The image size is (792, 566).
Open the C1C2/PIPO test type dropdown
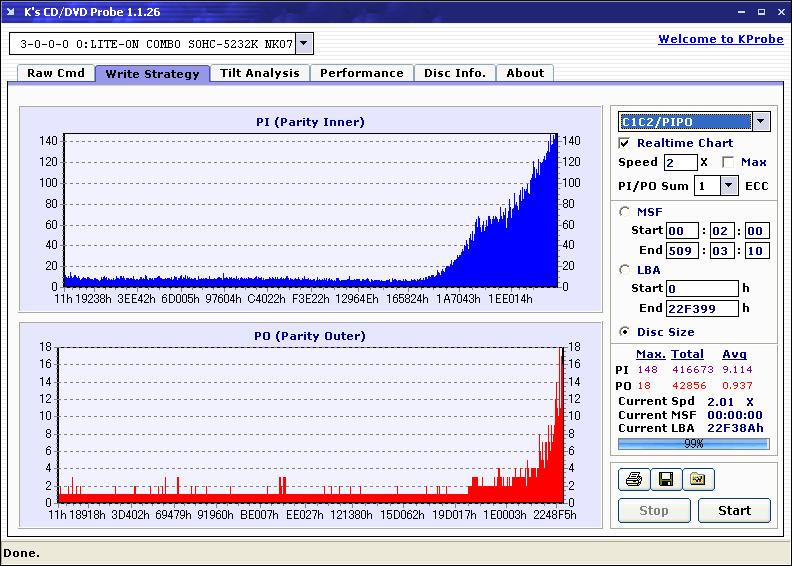(761, 122)
